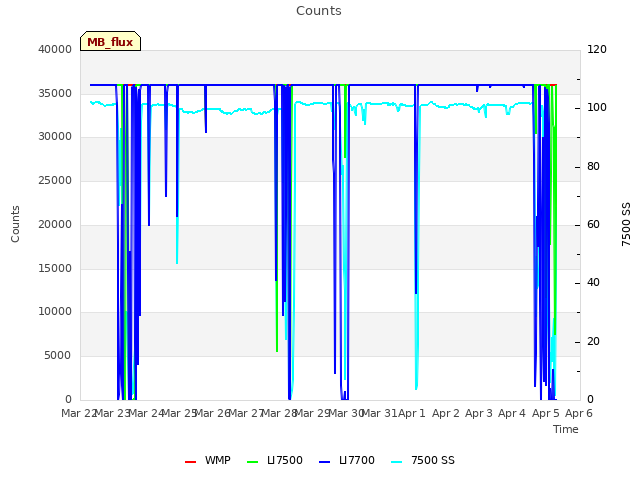Click the Mar 28 date label
Viewport: 640px width, 480px height.
[279, 413]
